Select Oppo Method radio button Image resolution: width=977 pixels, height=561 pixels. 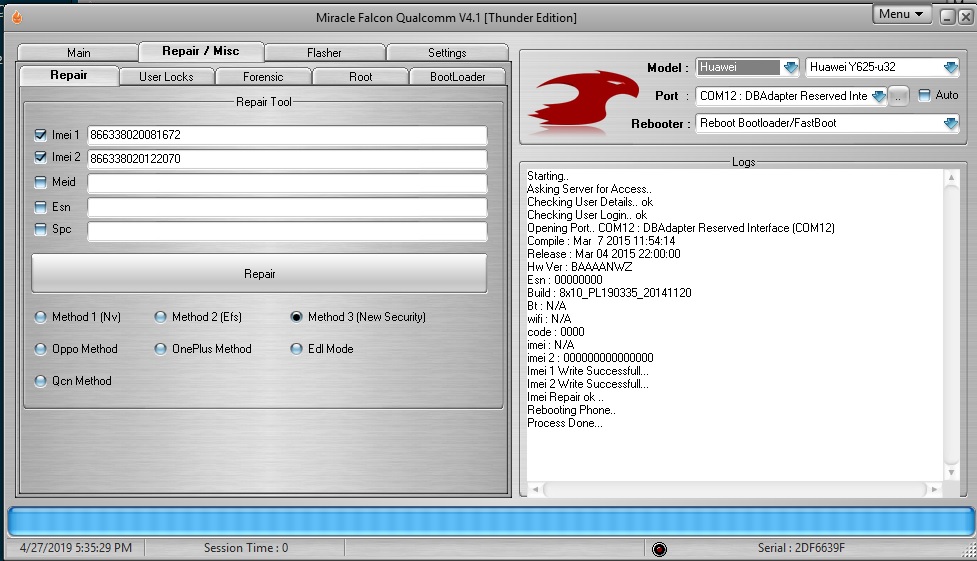tap(41, 349)
